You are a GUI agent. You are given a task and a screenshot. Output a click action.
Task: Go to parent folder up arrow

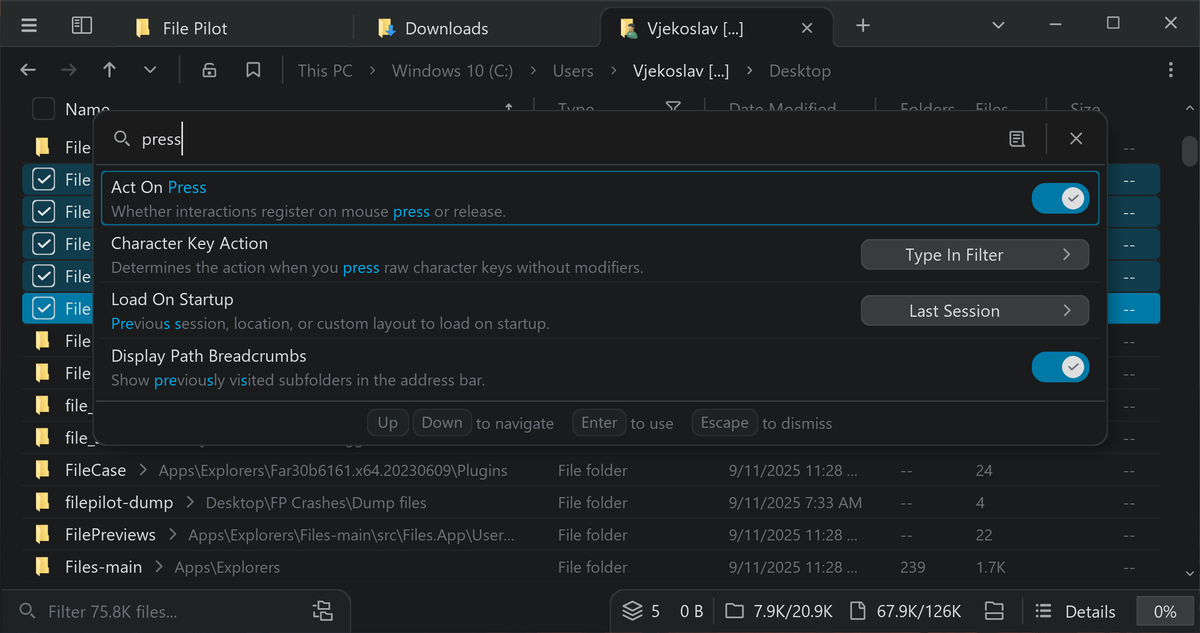pyautogui.click(x=110, y=70)
